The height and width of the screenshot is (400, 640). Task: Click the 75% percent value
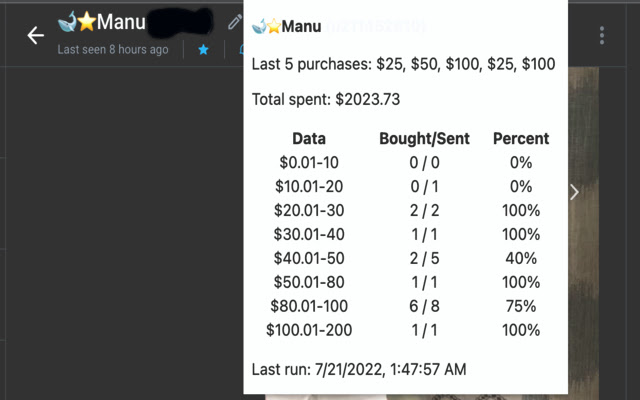point(521,306)
